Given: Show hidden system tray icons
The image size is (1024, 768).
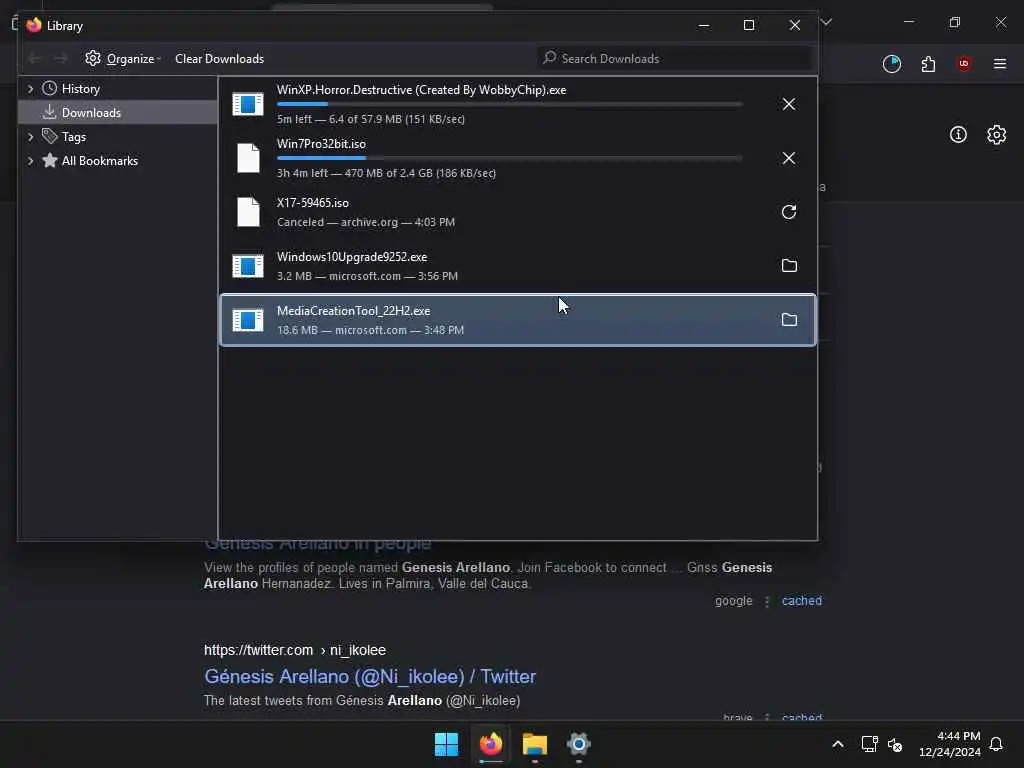Looking at the screenshot, I should (x=838, y=744).
